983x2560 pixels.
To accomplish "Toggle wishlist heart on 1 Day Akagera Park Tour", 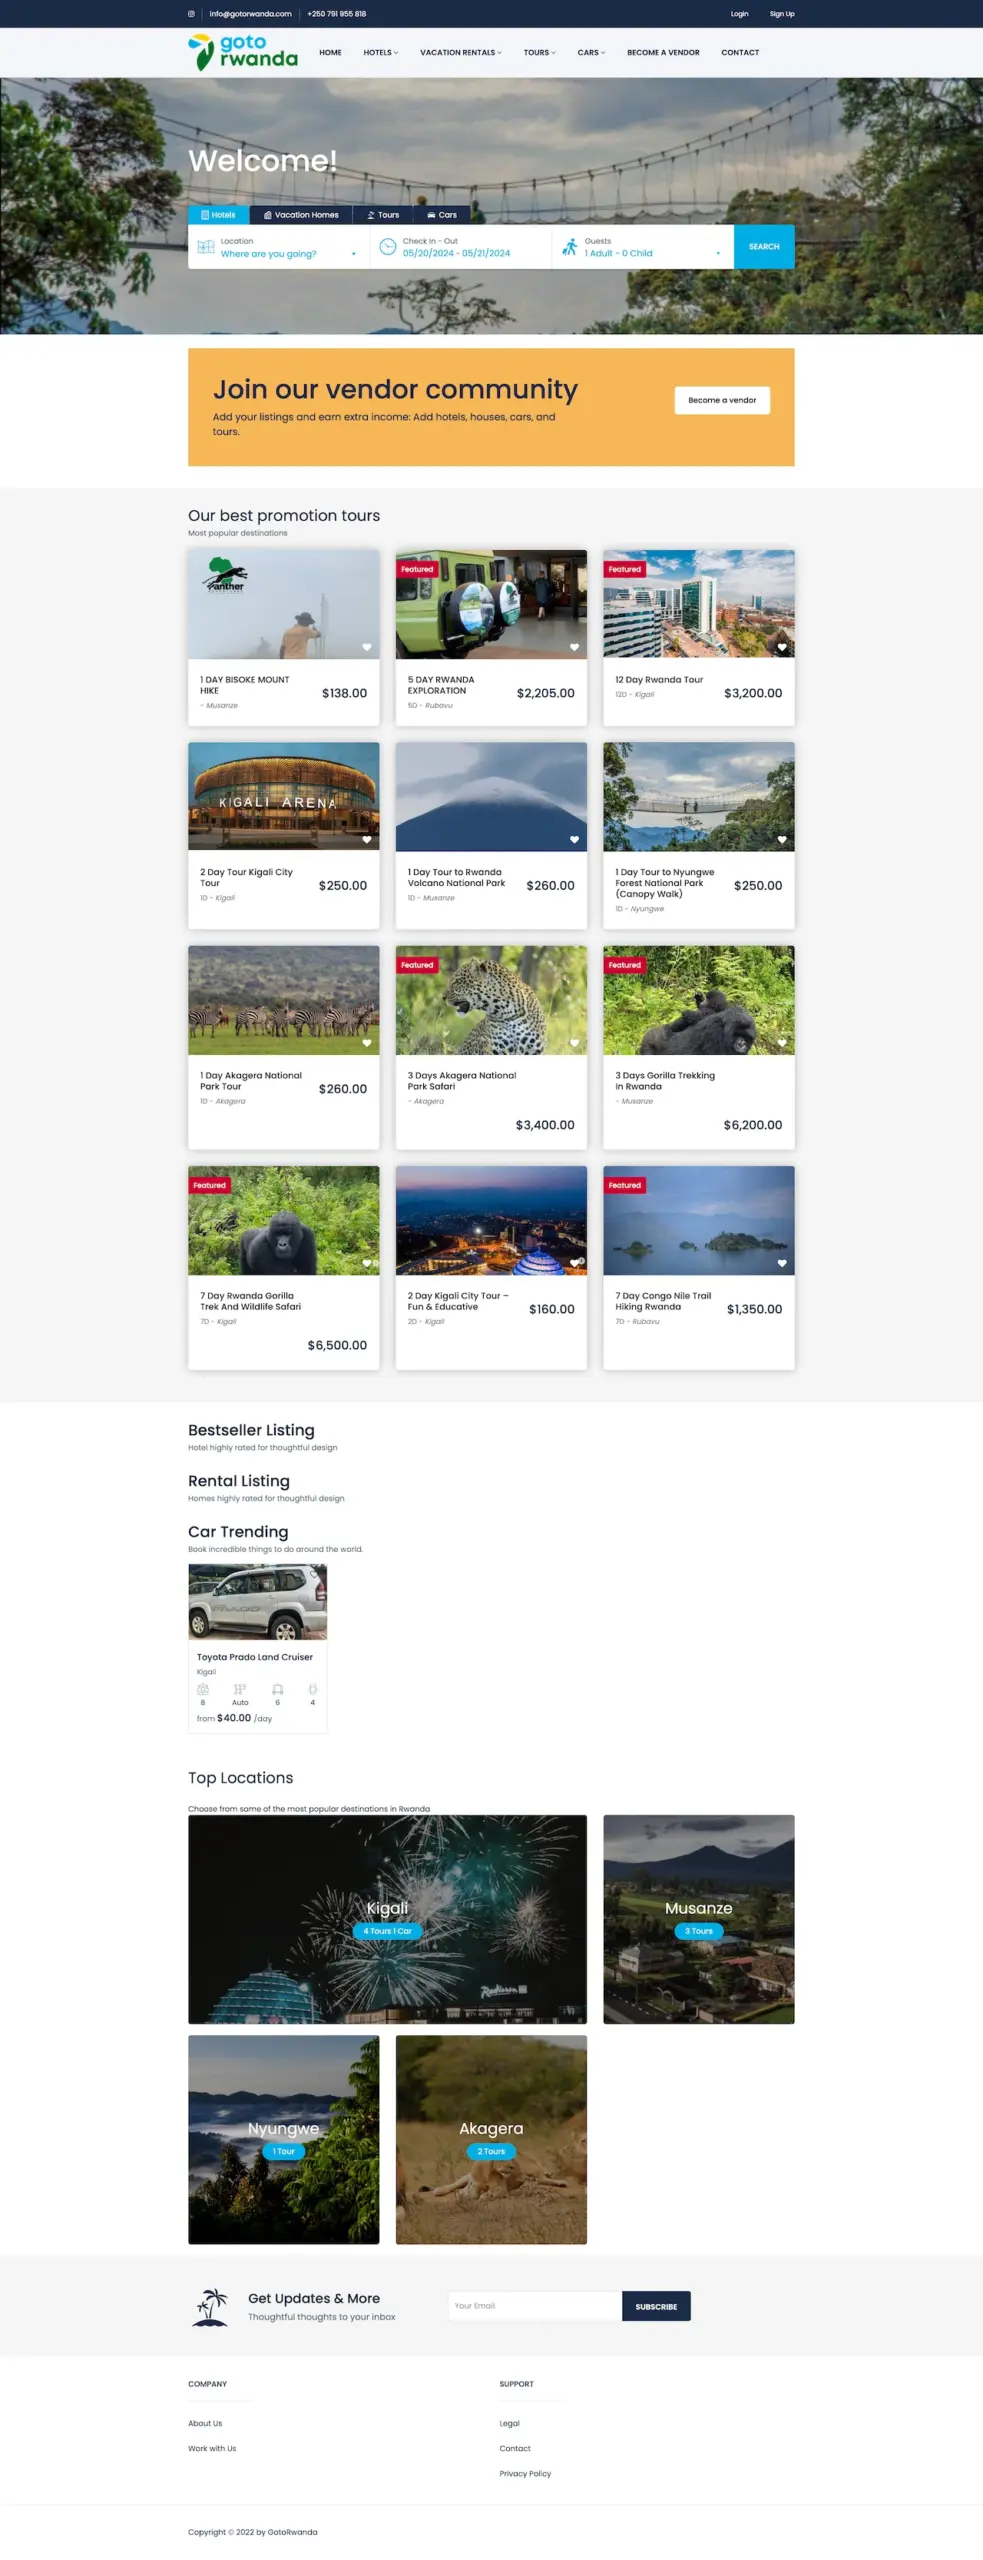I will tap(367, 1043).
